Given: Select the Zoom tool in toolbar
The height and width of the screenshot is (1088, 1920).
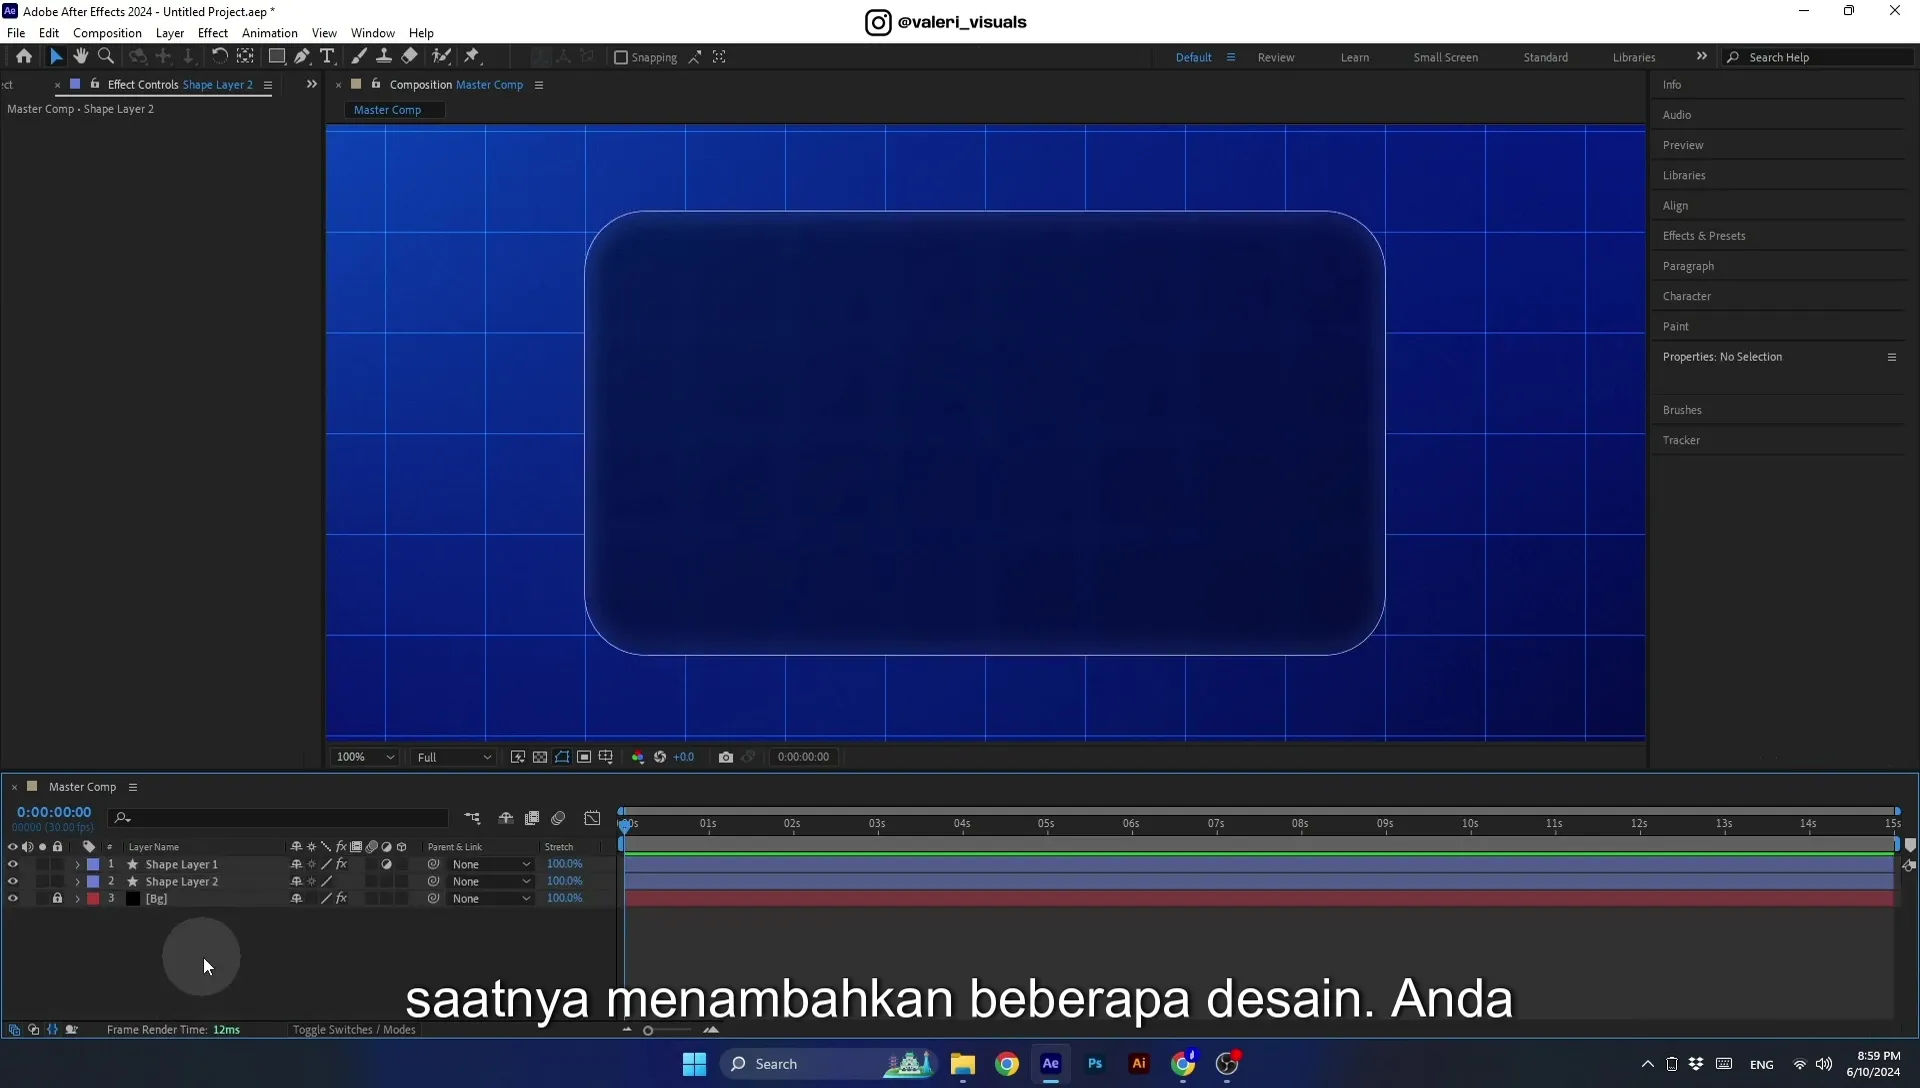Looking at the screenshot, I should point(106,57).
